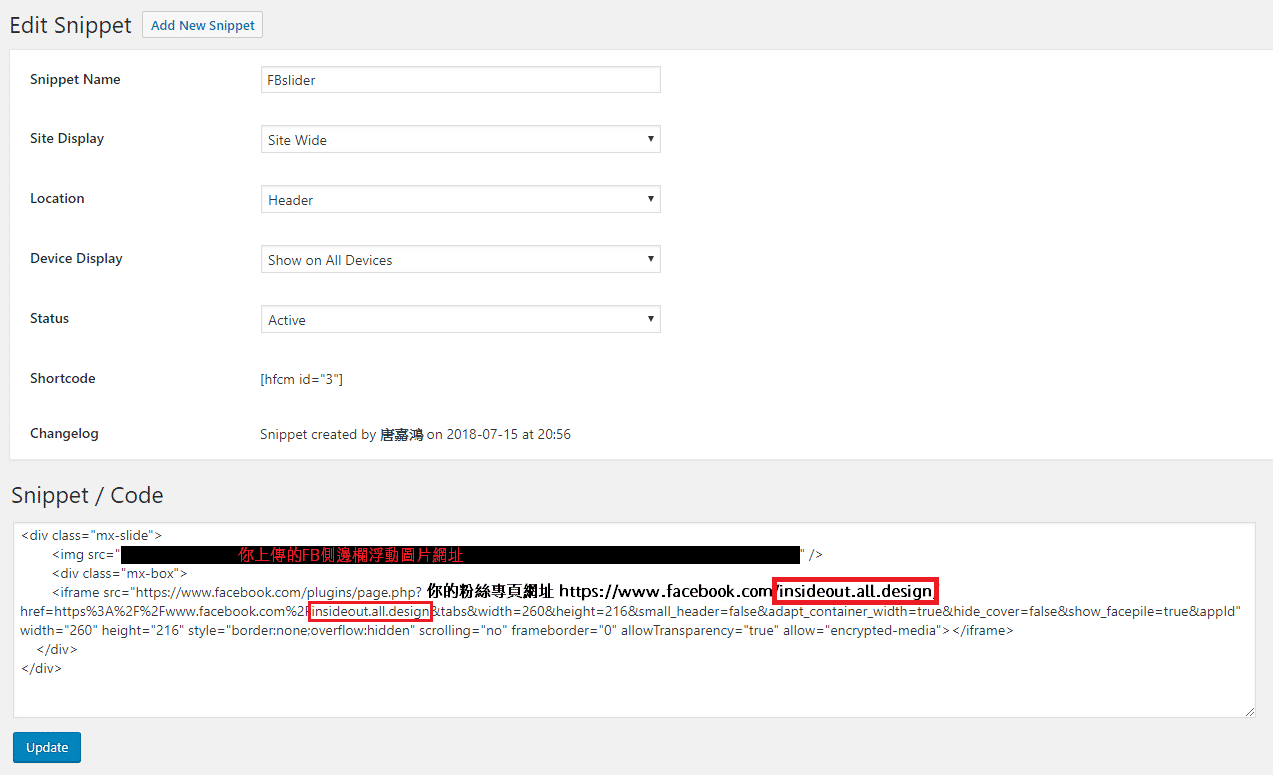Click the blacked-out img src URL in the code
The height and width of the screenshot is (775, 1273).
(460, 555)
